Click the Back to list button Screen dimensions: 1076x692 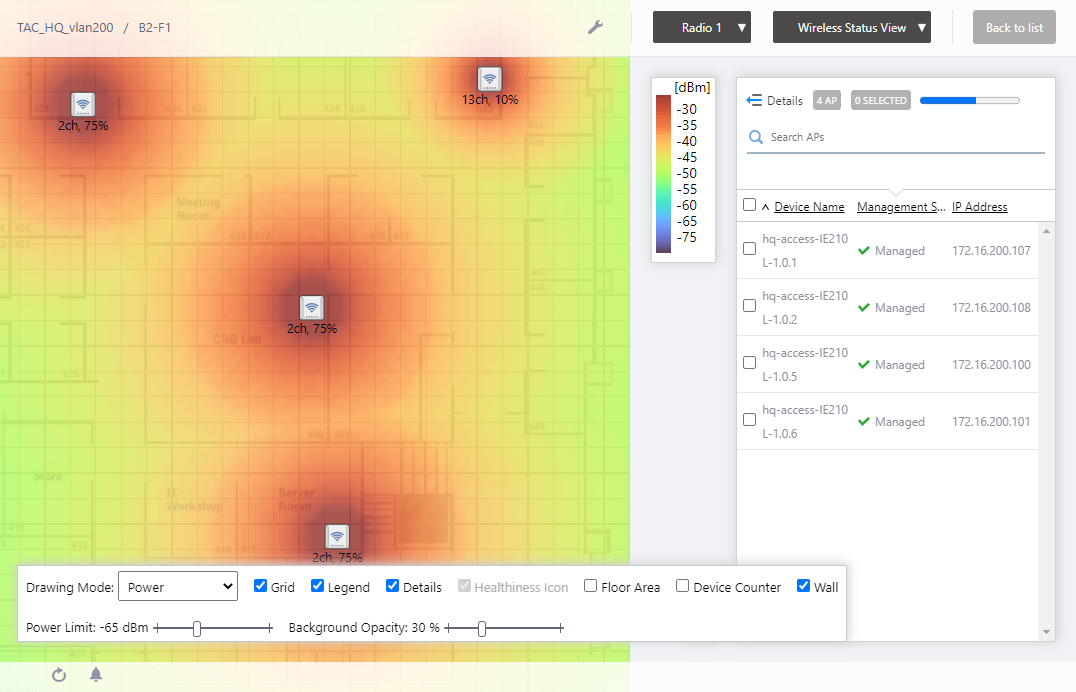(x=1014, y=28)
